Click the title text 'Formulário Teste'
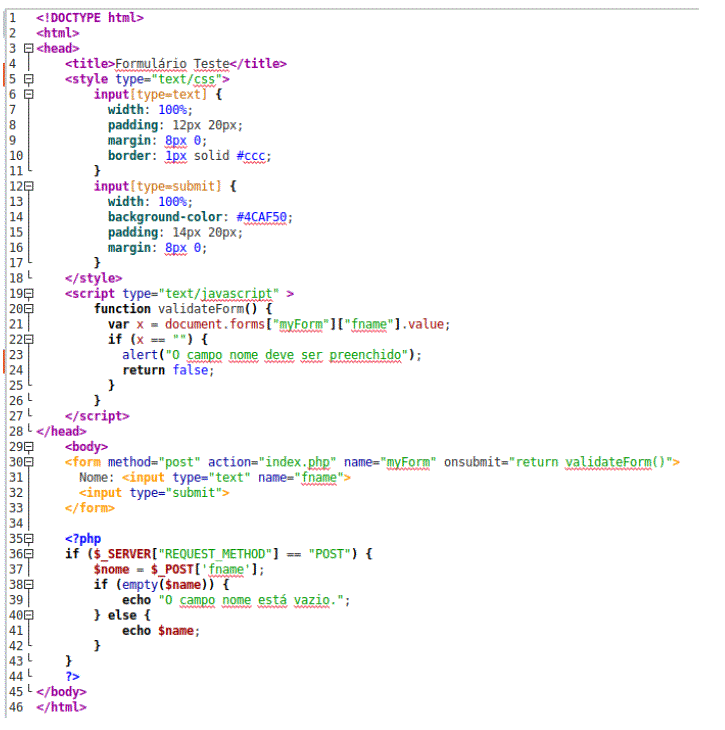Viewport: 725px width, 730px height. (172, 63)
